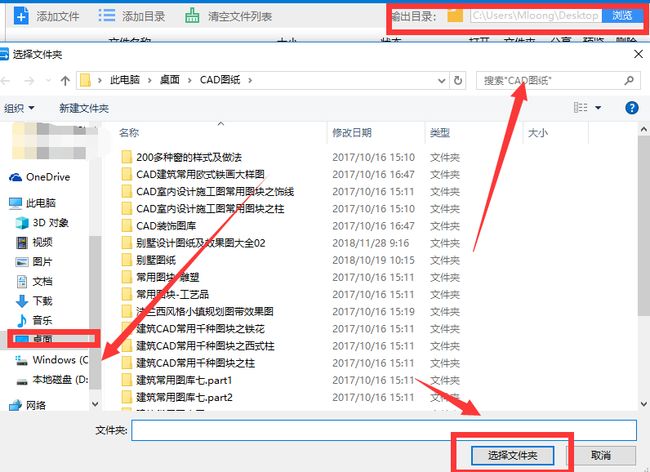Select folder CAD室内设计施工图常用图块之柱
650x472 pixels.
[x=203, y=209]
